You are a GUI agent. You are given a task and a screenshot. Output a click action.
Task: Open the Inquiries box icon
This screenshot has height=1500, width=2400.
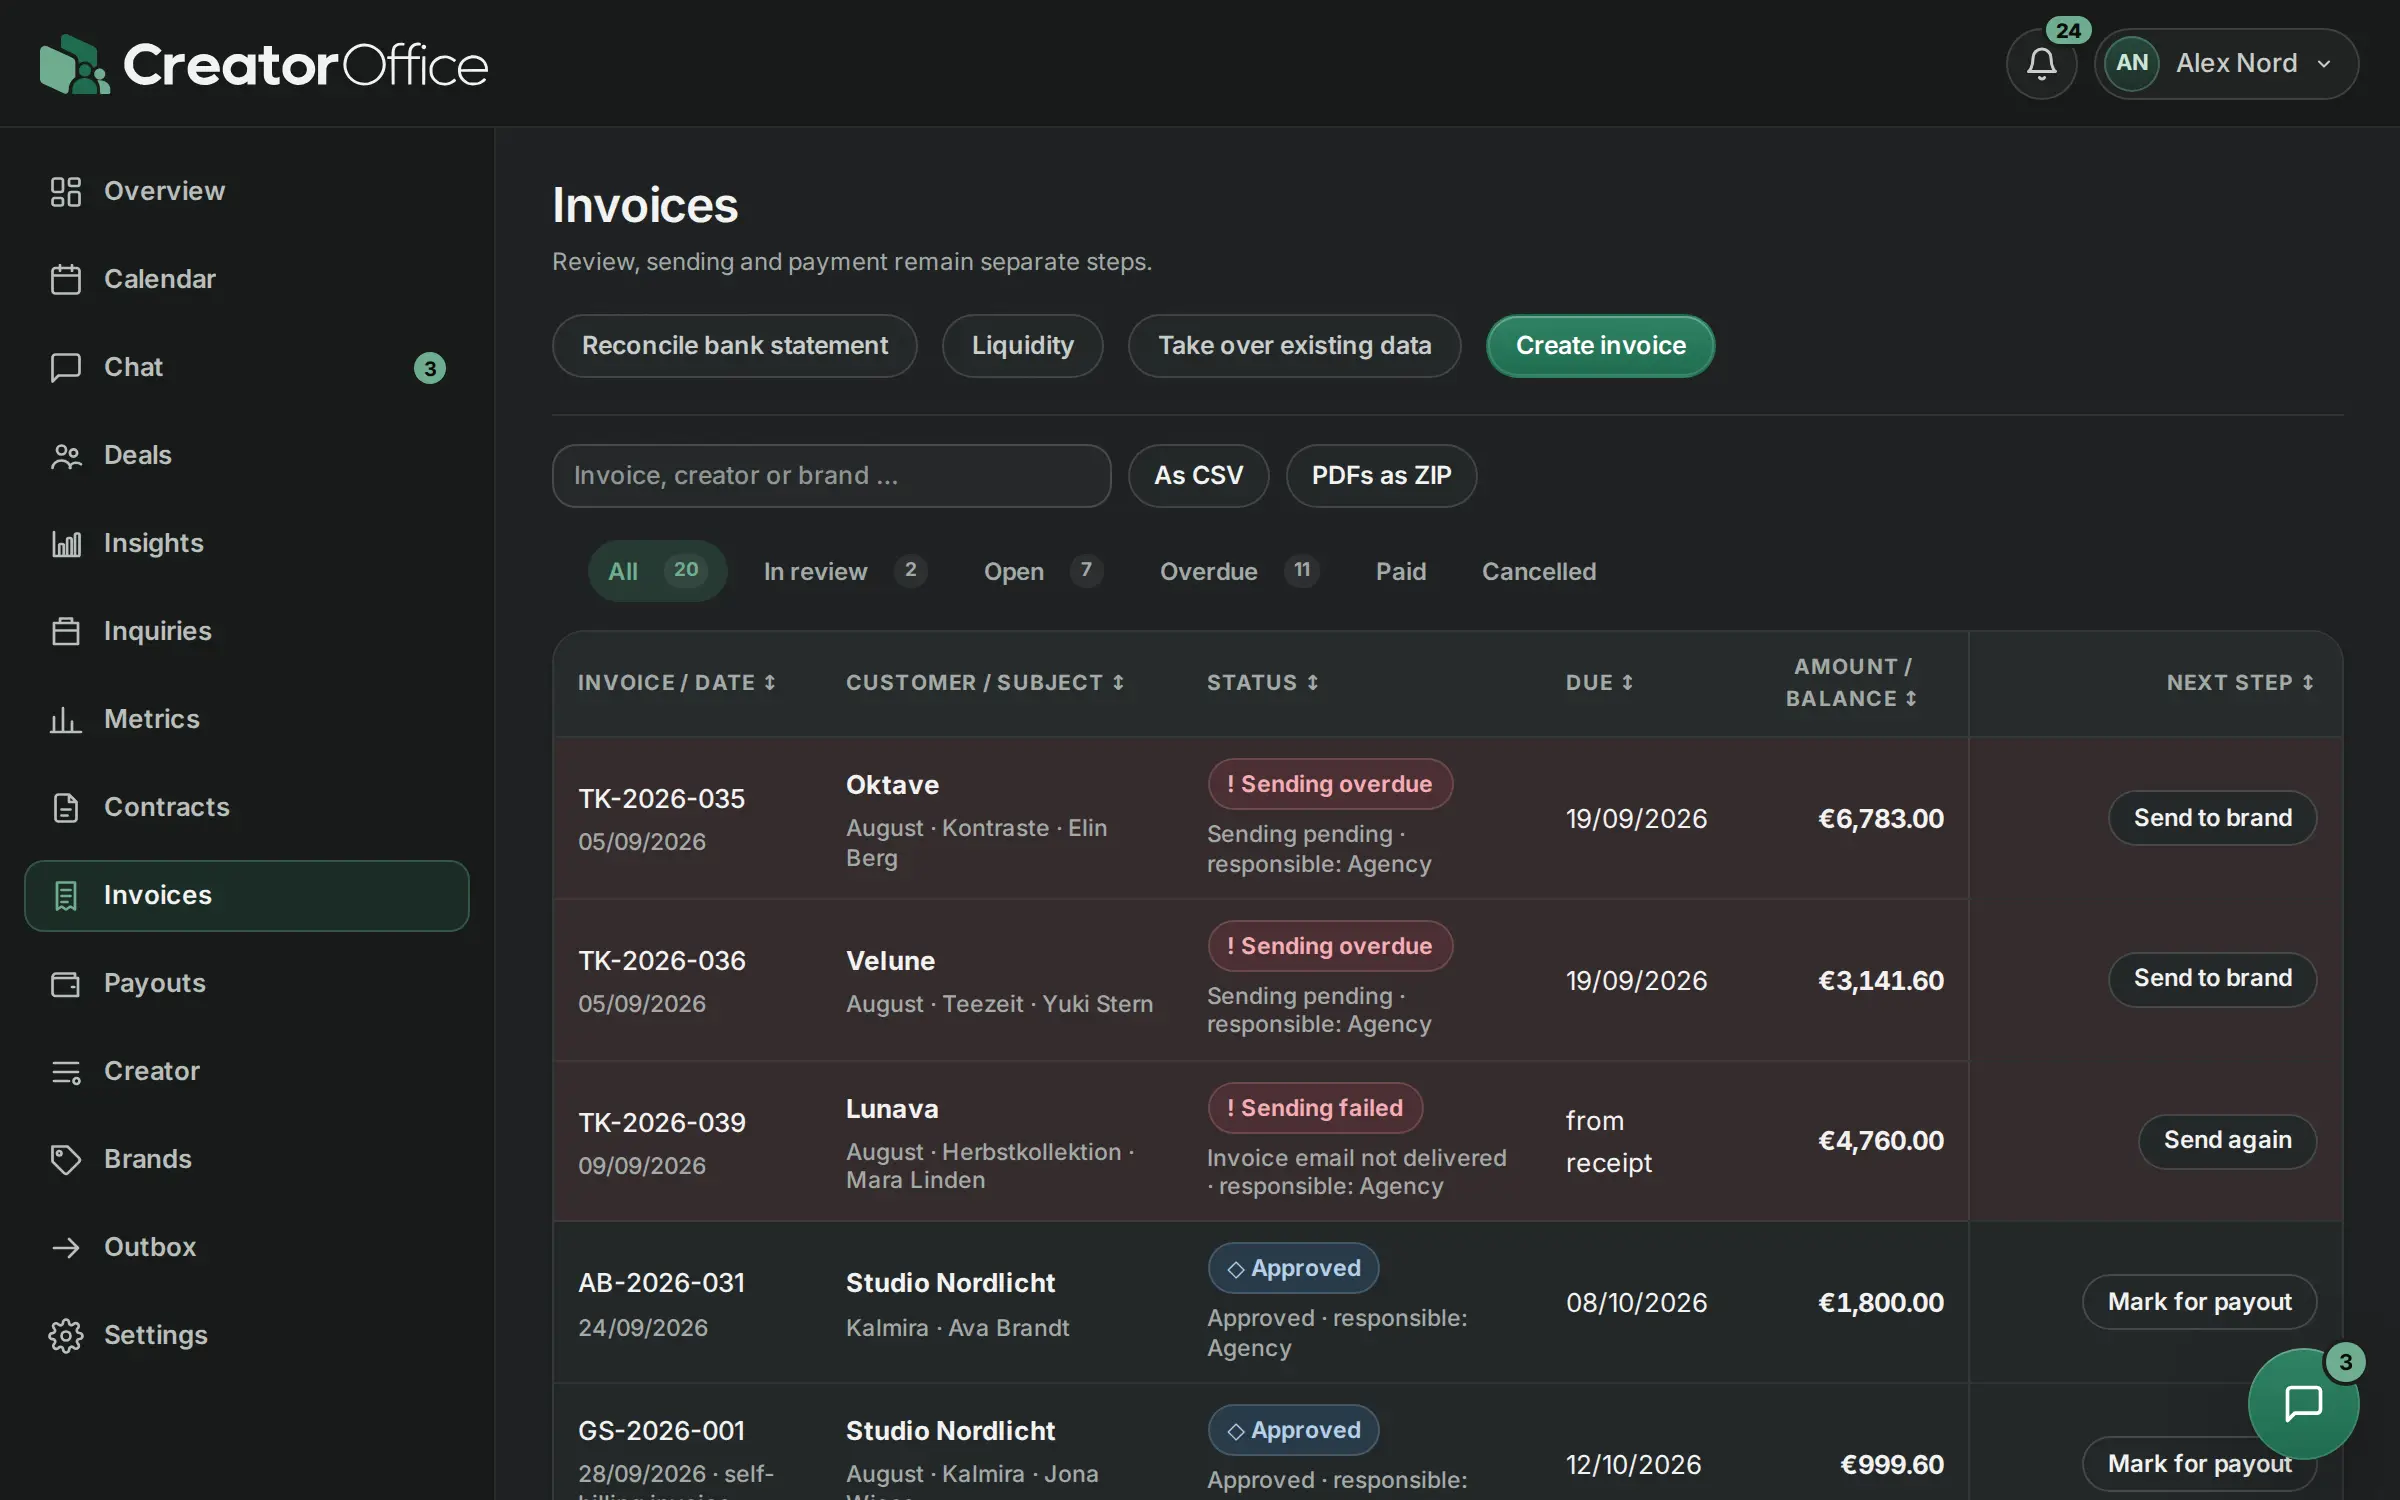coord(66,631)
